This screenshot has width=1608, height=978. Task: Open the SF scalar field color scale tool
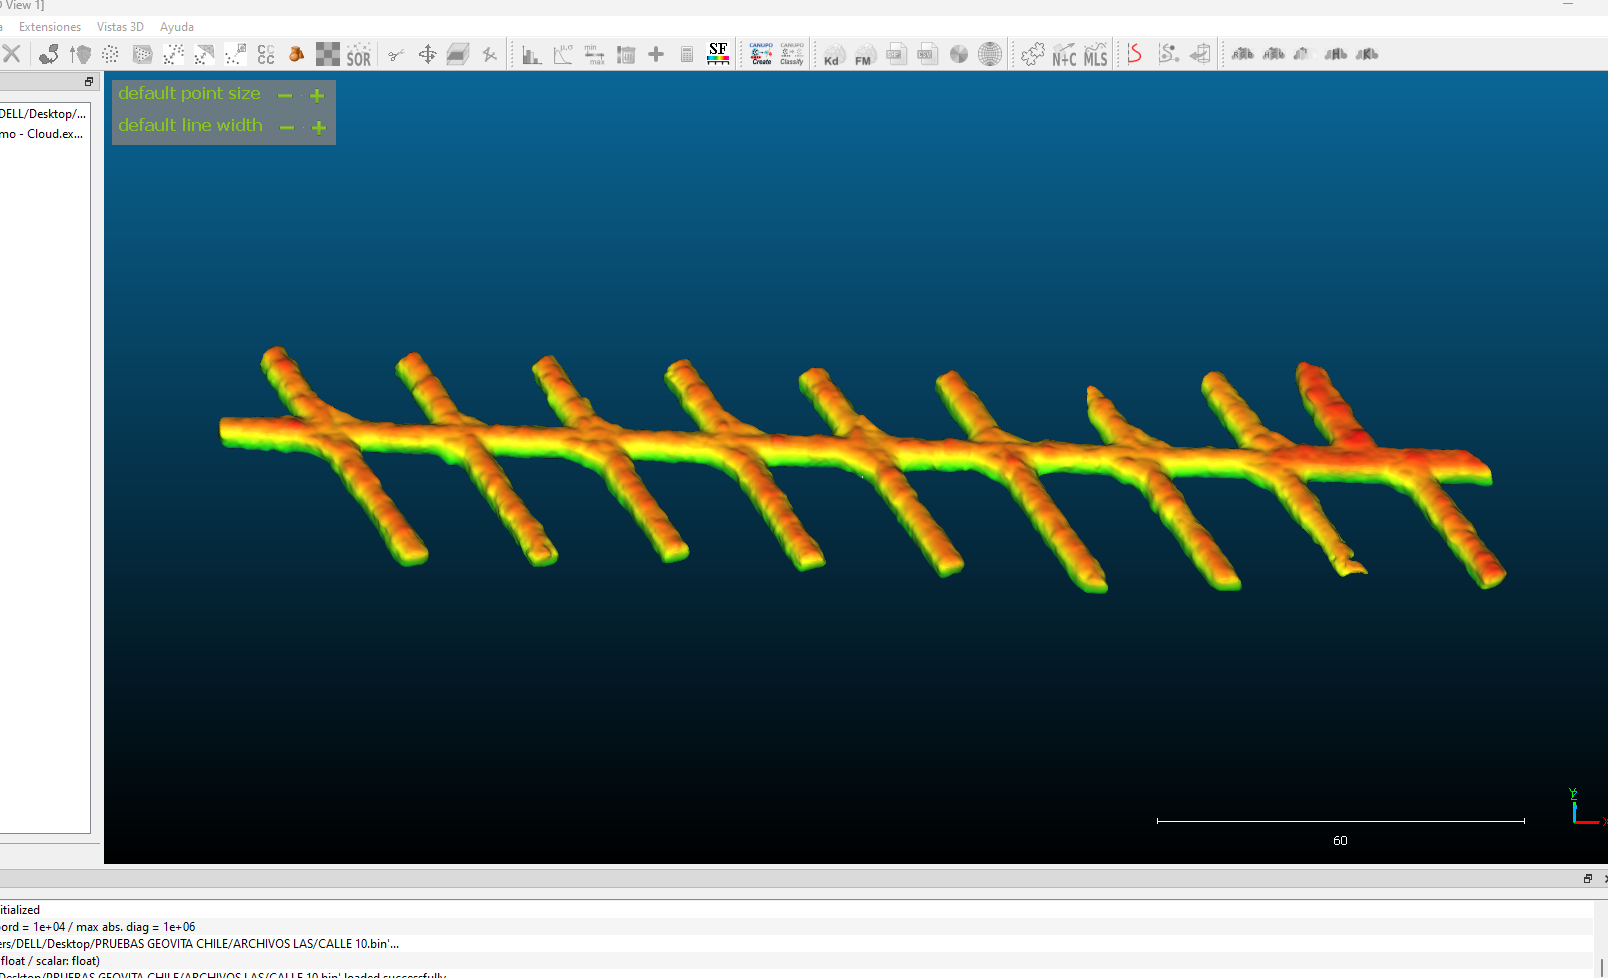coord(718,54)
